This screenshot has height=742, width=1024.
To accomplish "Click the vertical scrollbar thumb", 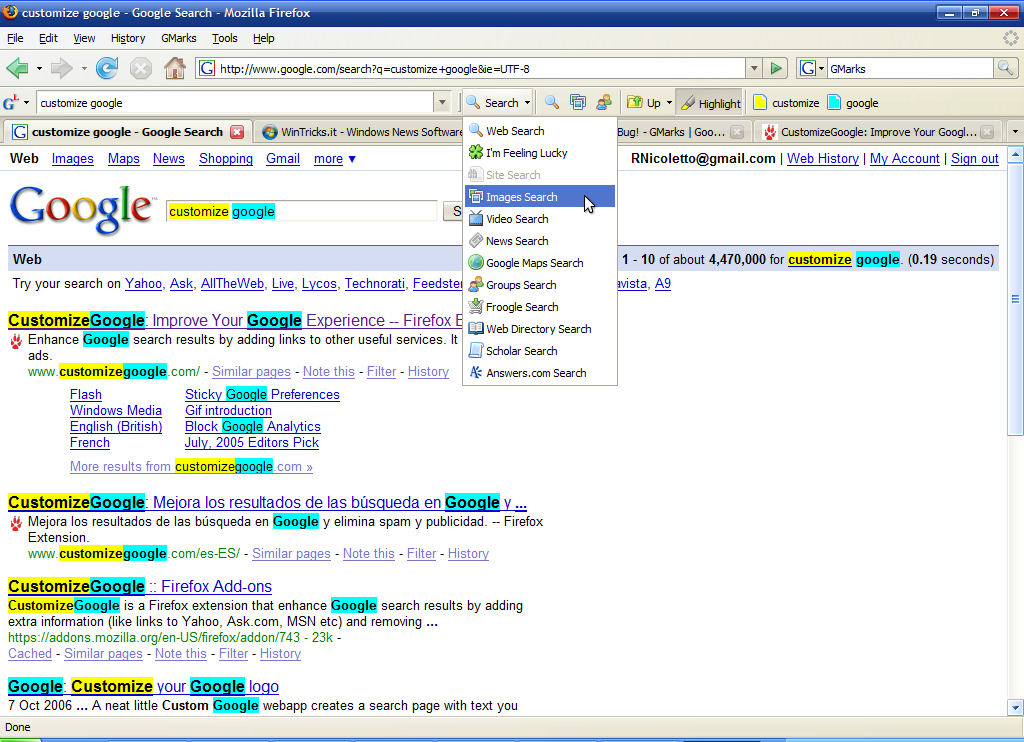I will coord(1015,298).
